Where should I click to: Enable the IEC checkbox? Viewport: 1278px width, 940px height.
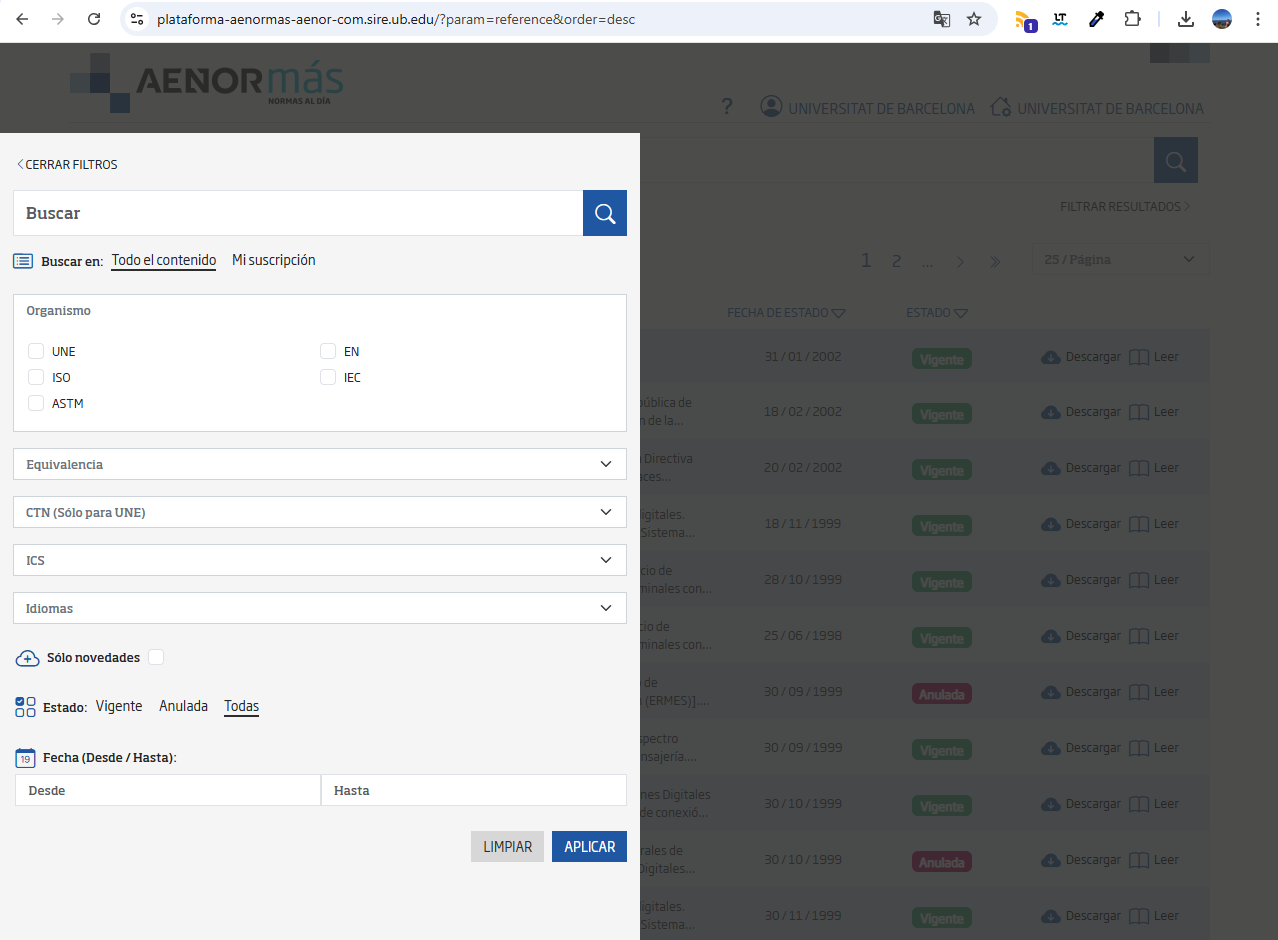328,377
